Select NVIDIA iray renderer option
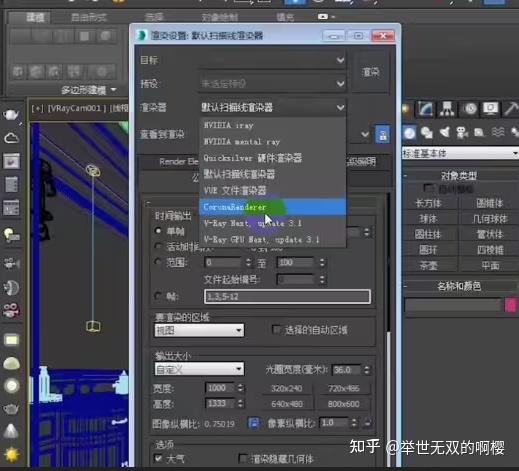519x471 pixels. [272, 125]
